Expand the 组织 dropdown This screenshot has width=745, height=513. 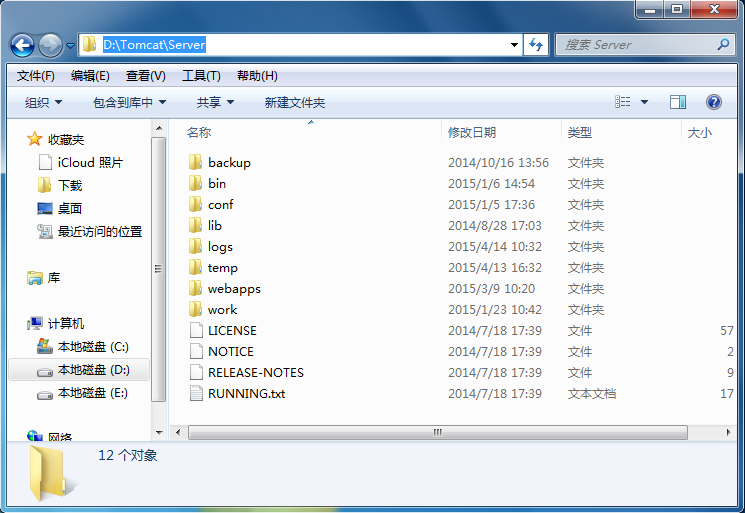click(43, 102)
